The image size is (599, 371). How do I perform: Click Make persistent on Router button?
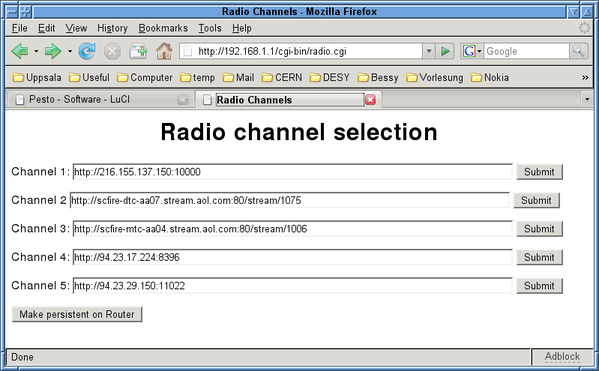[77, 314]
